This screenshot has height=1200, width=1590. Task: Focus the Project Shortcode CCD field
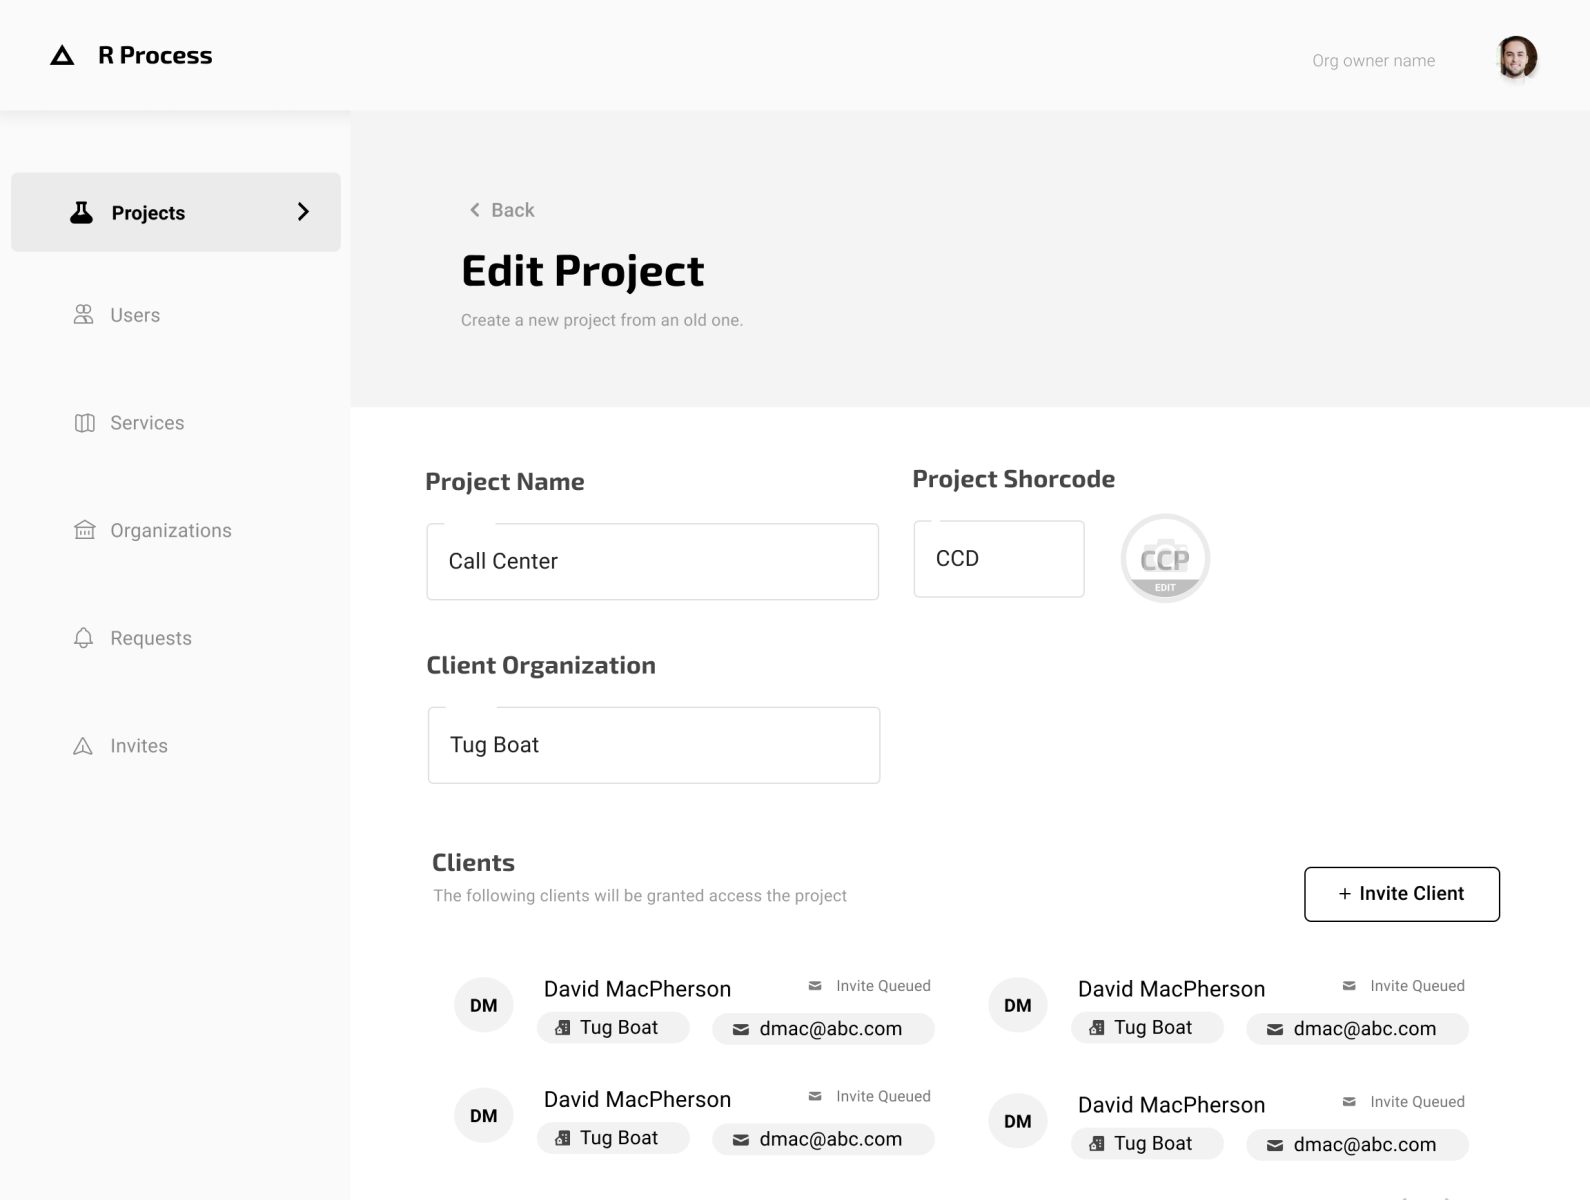[998, 559]
